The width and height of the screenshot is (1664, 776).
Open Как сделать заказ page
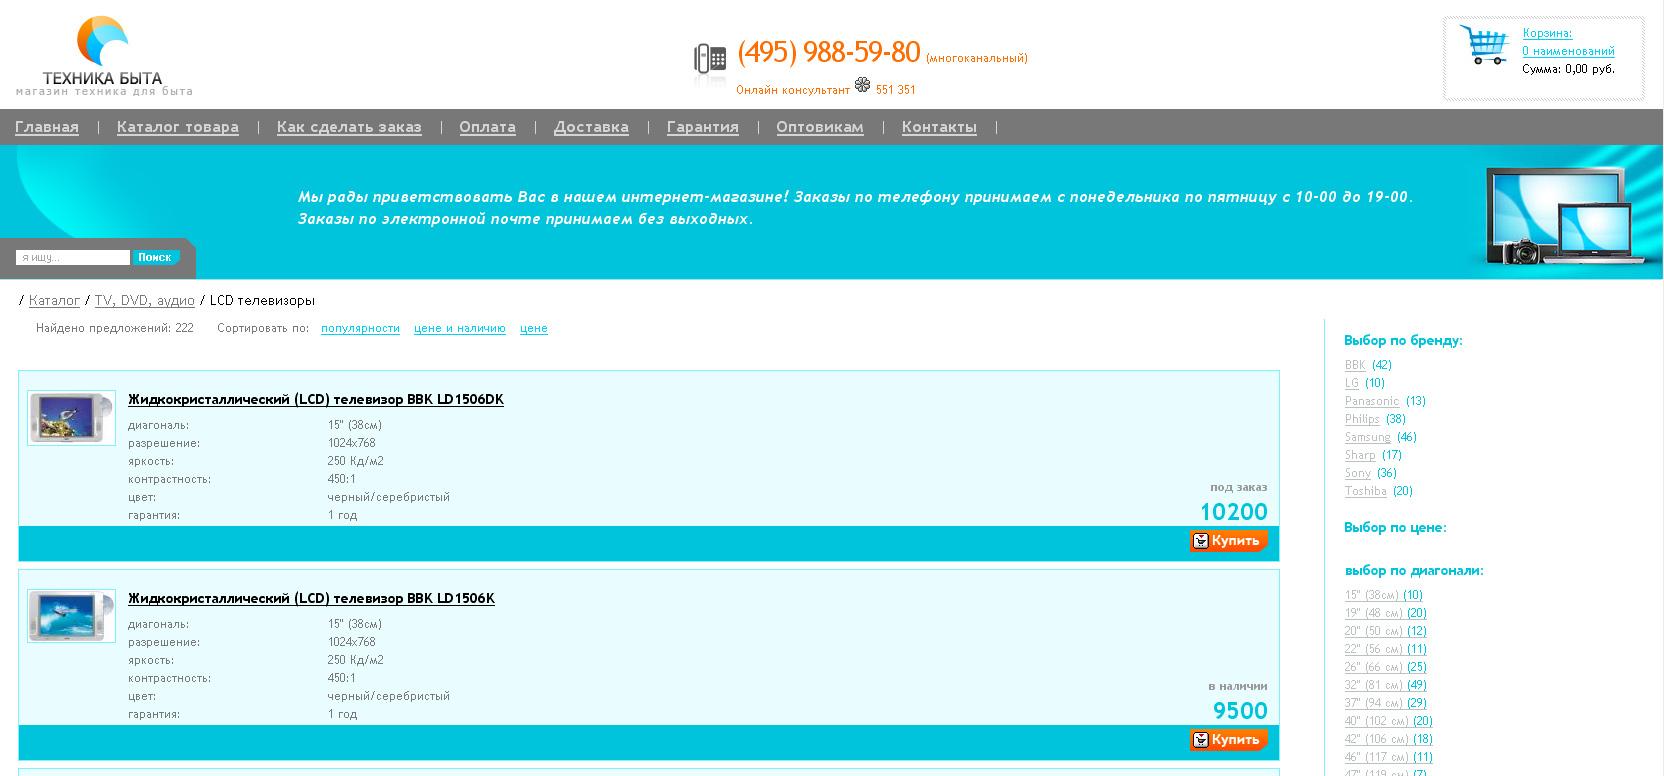(349, 127)
